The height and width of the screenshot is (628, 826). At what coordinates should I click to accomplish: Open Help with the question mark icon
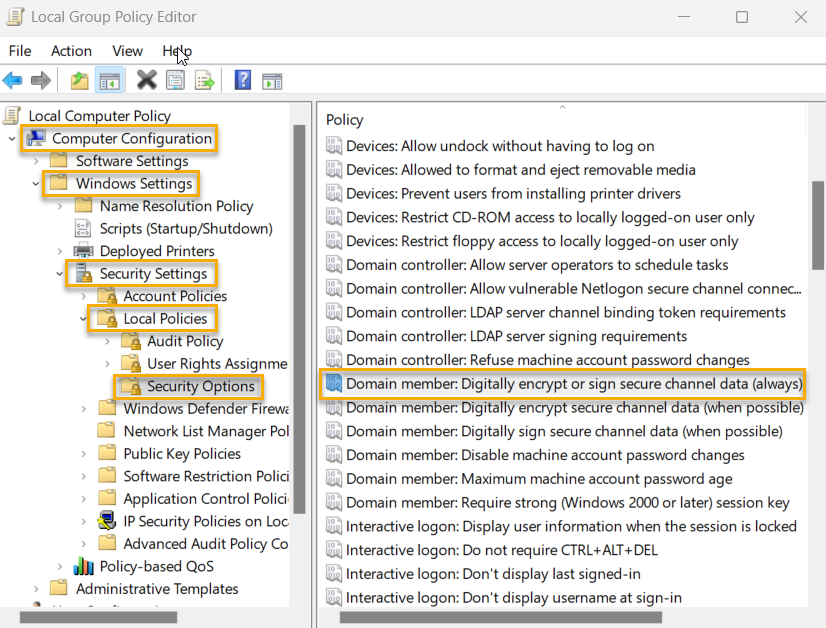pyautogui.click(x=242, y=81)
